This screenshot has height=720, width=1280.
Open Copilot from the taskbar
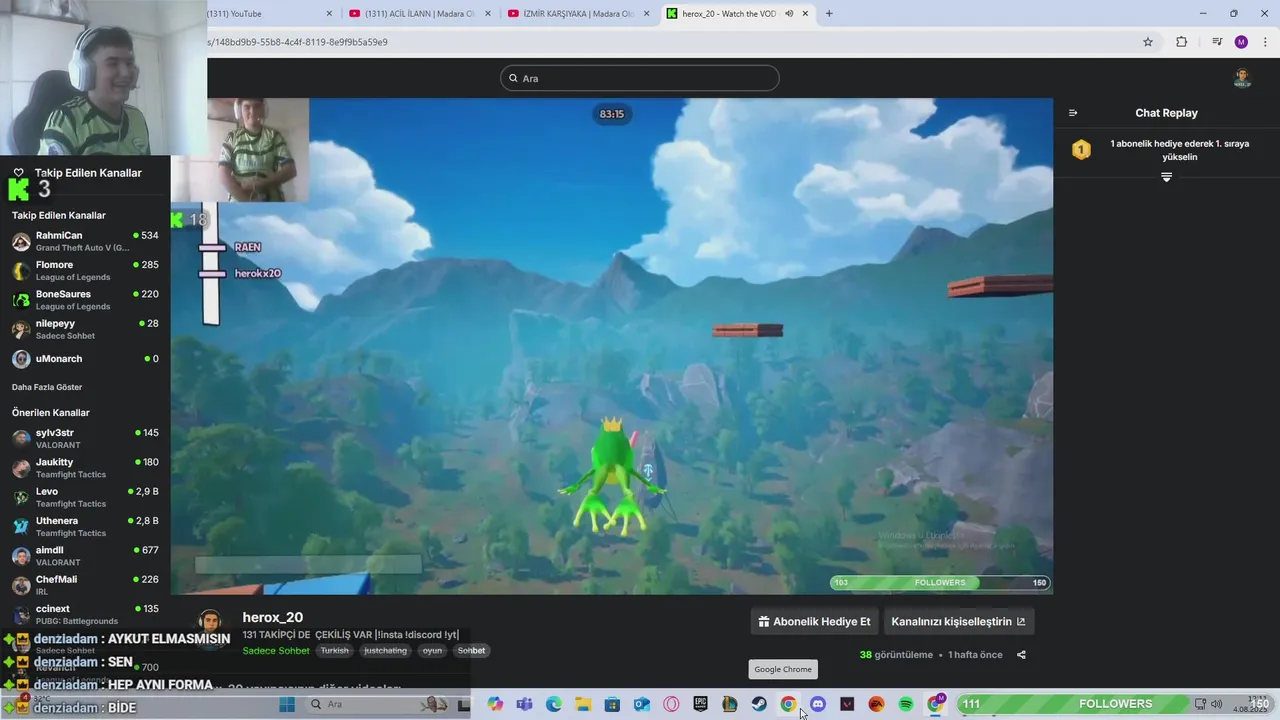(495, 705)
